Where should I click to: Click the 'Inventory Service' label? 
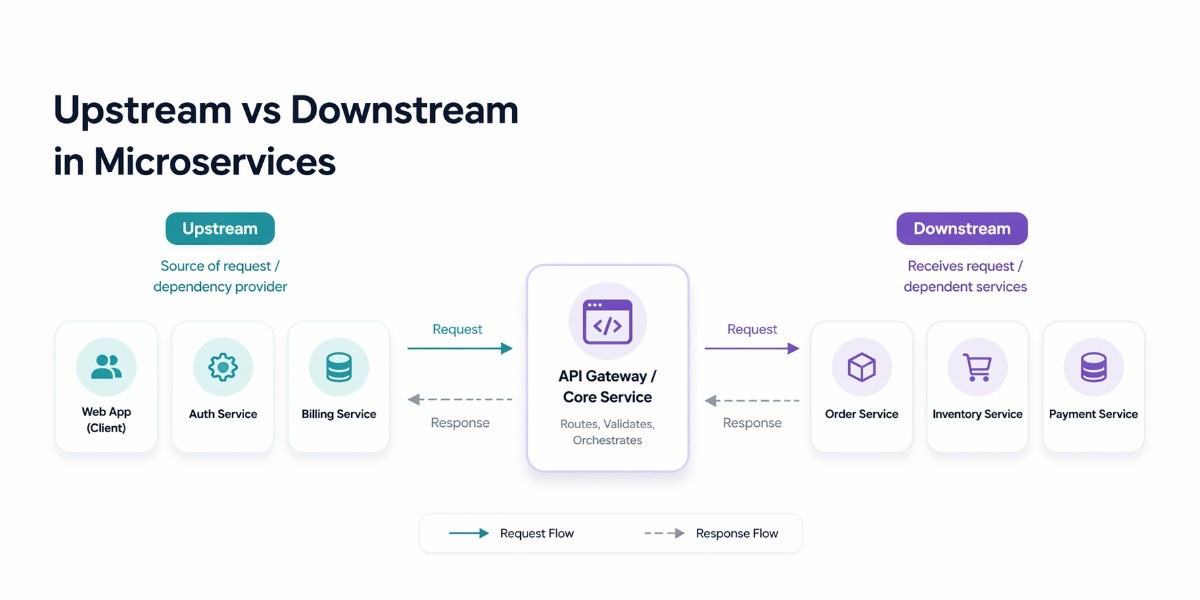point(978,414)
